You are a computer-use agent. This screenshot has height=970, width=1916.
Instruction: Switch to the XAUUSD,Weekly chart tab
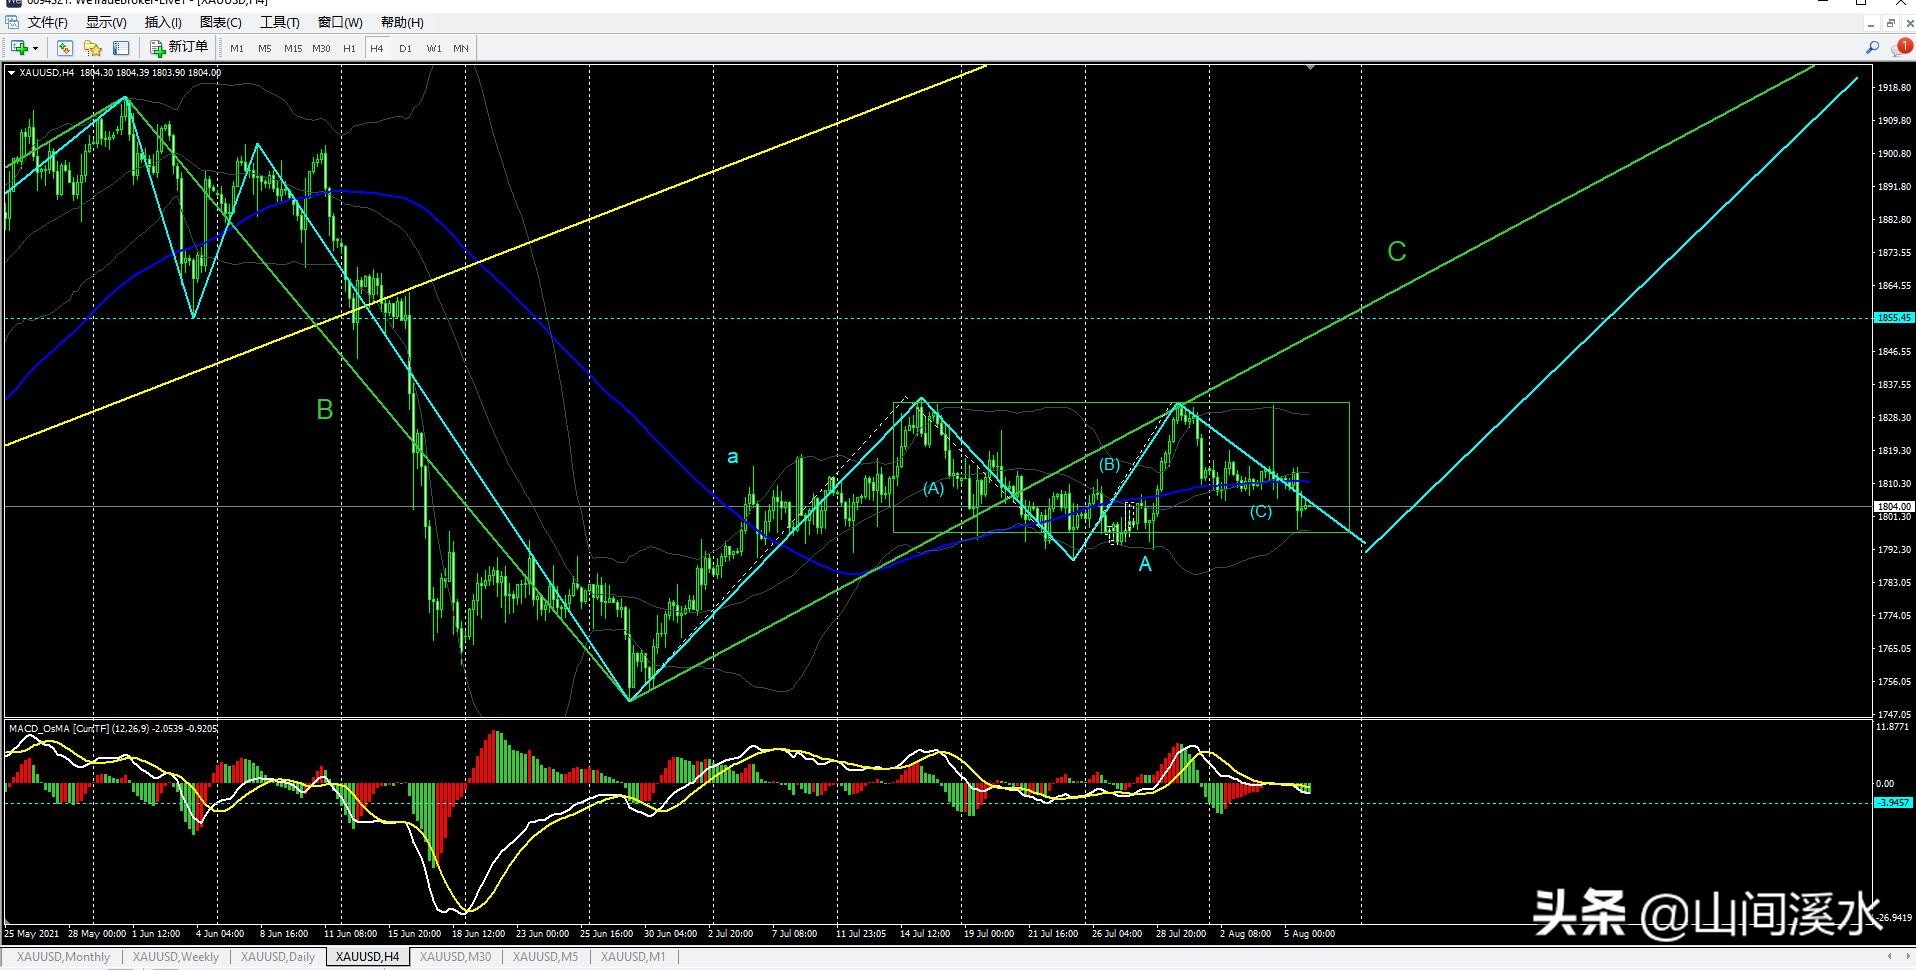pyautogui.click(x=176, y=957)
